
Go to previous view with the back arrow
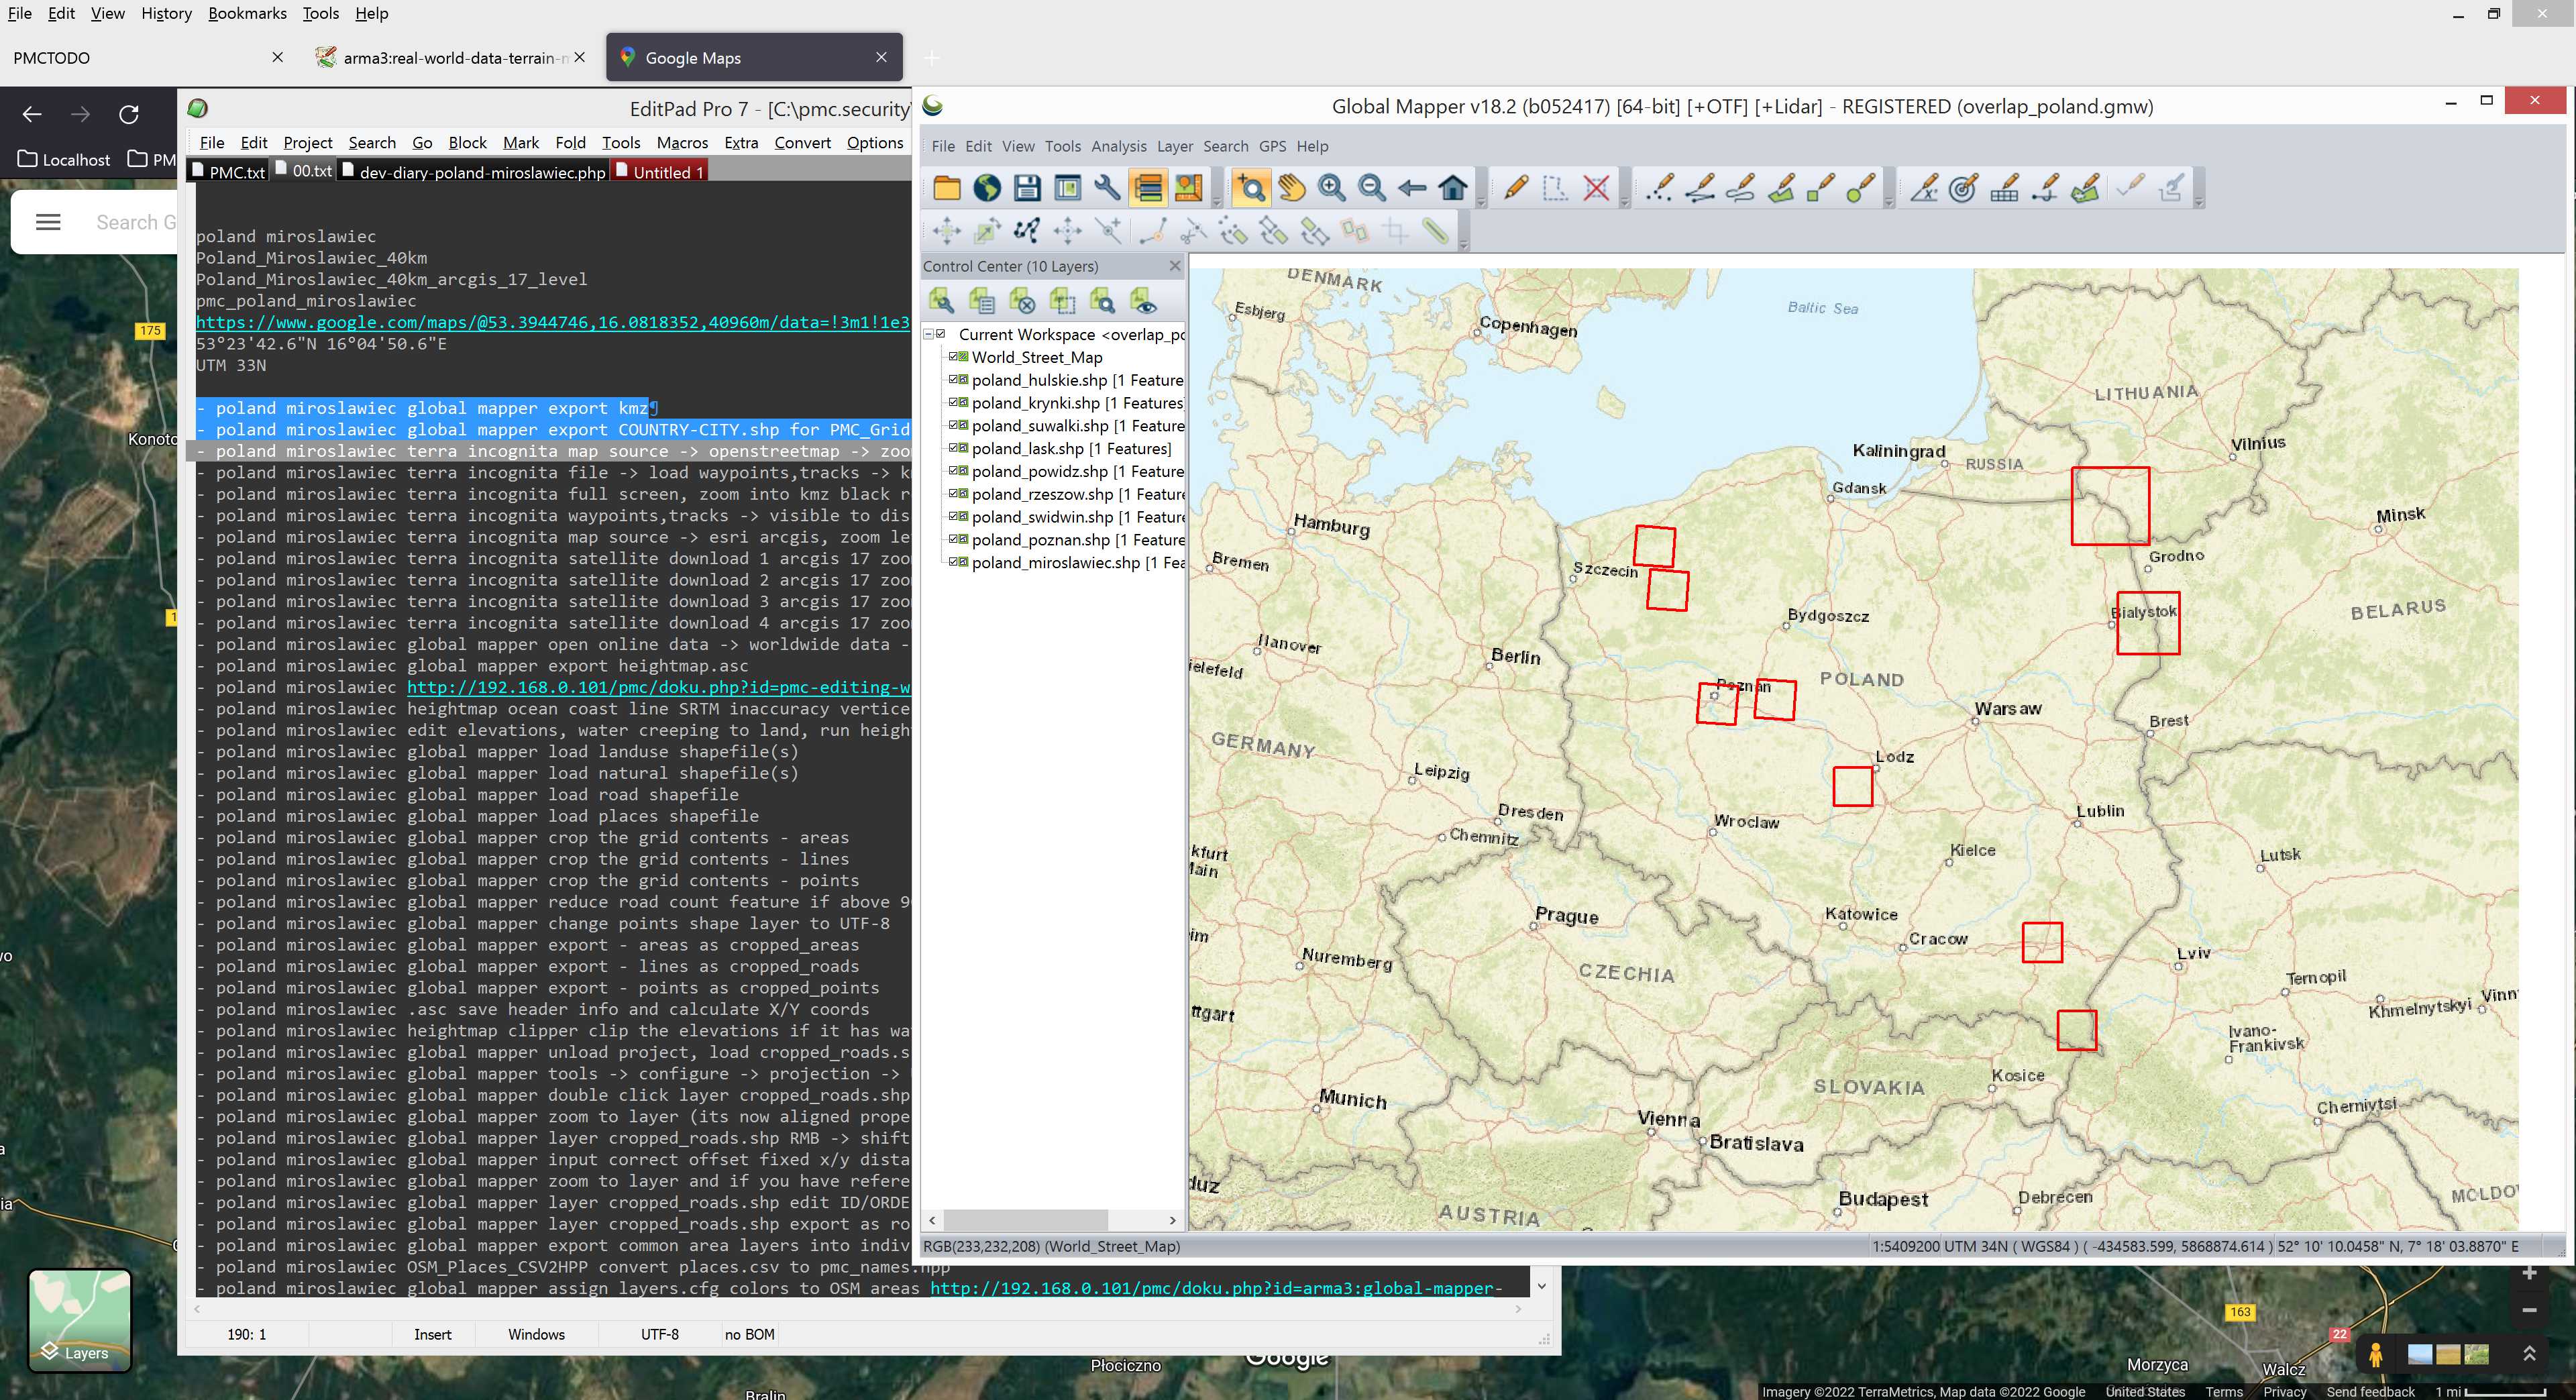(1412, 188)
